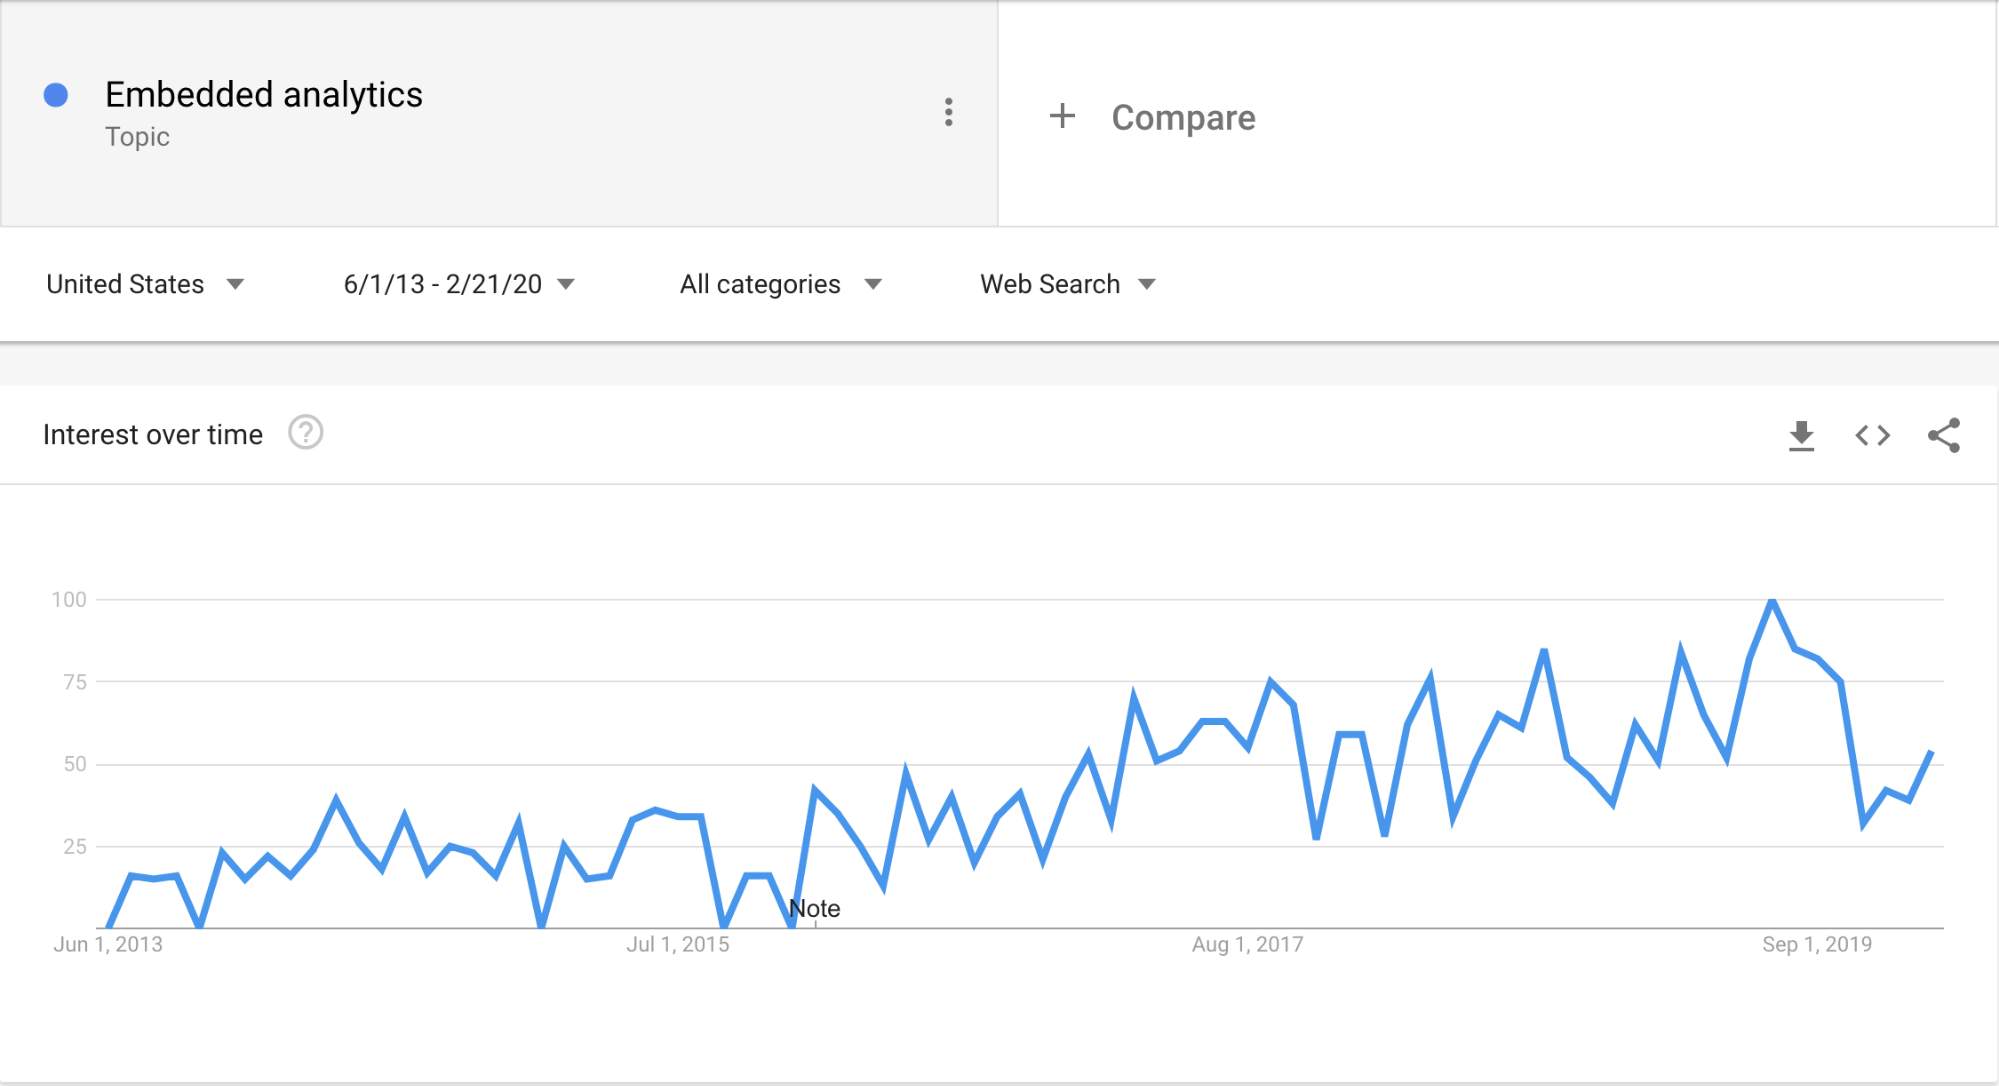1999x1086 pixels.
Task: Click the Topic label under Embedded analytics
Action: [x=137, y=137]
